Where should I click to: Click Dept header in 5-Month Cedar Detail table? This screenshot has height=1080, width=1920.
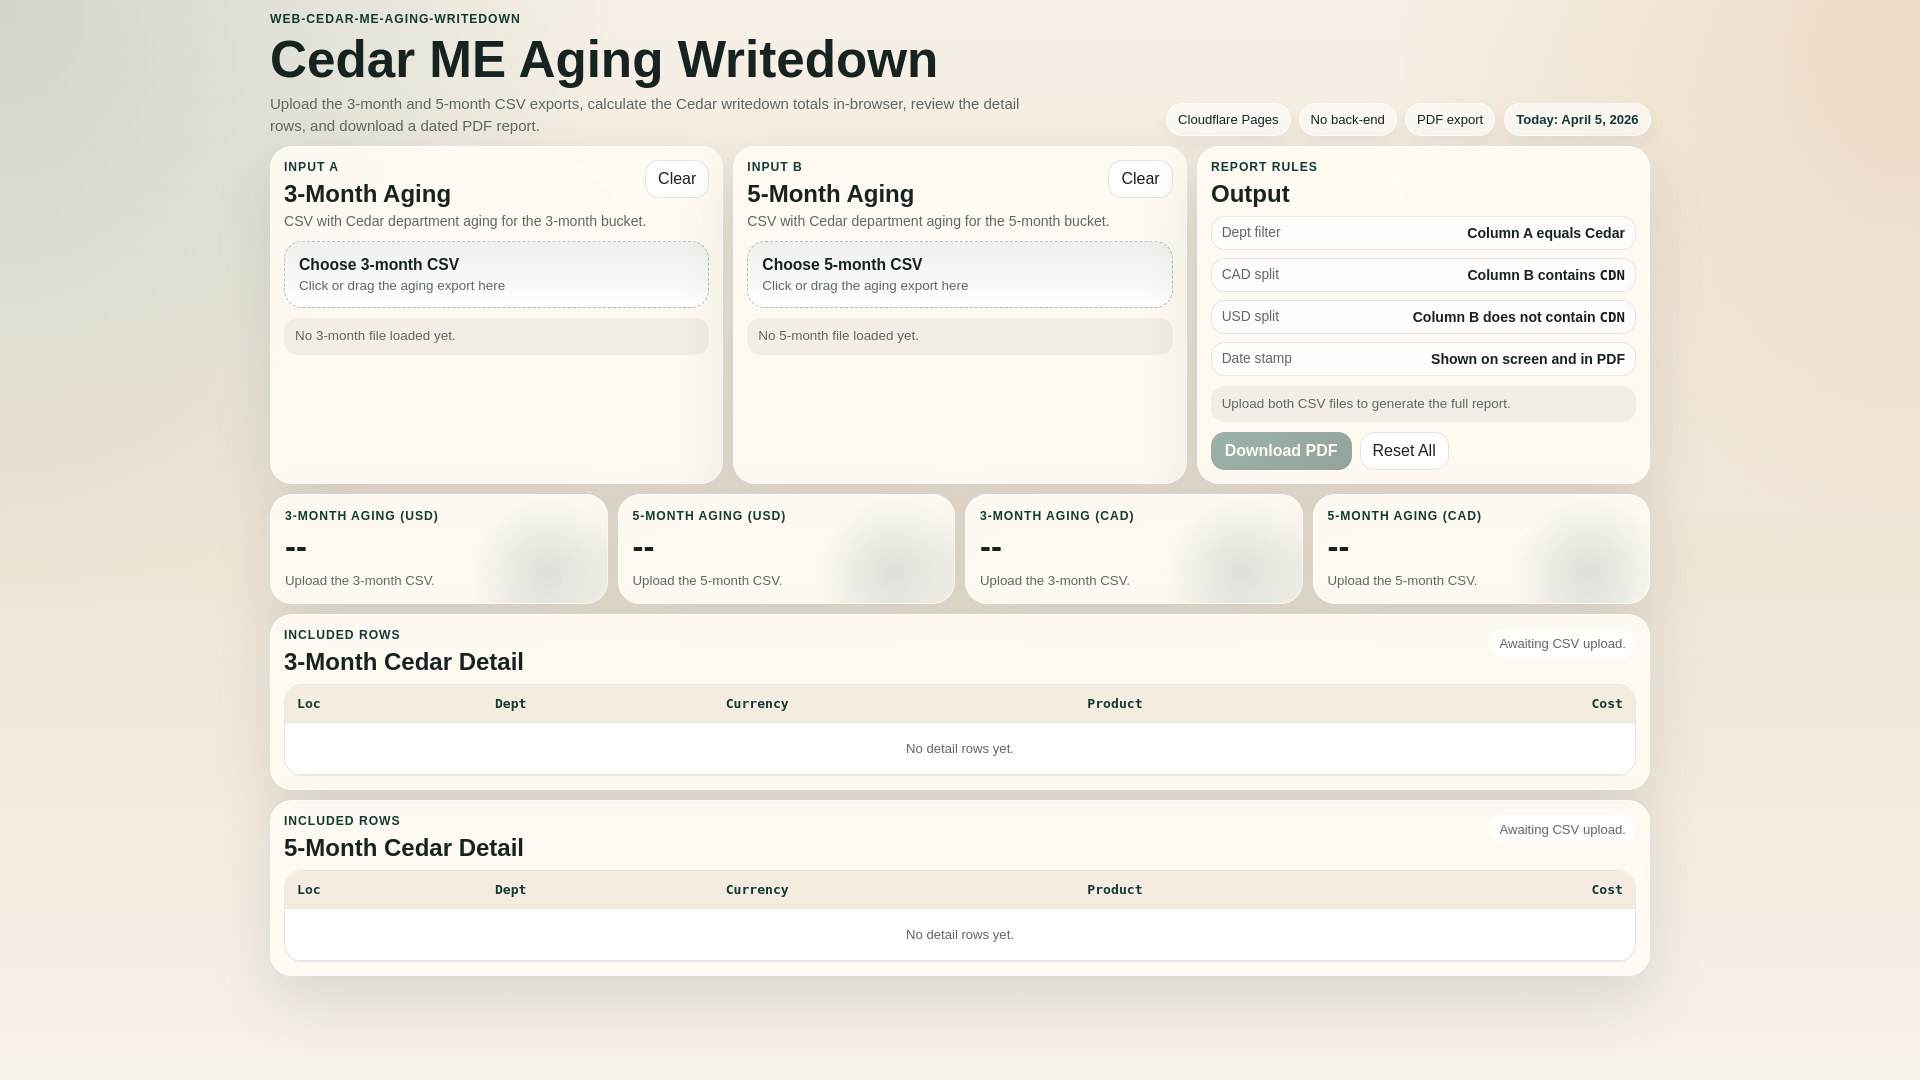pos(510,890)
